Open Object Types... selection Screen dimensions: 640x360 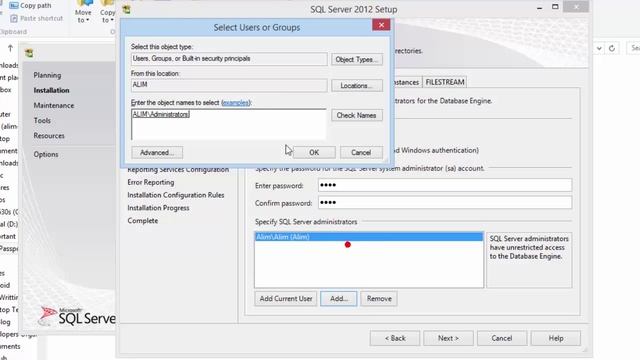357,60
